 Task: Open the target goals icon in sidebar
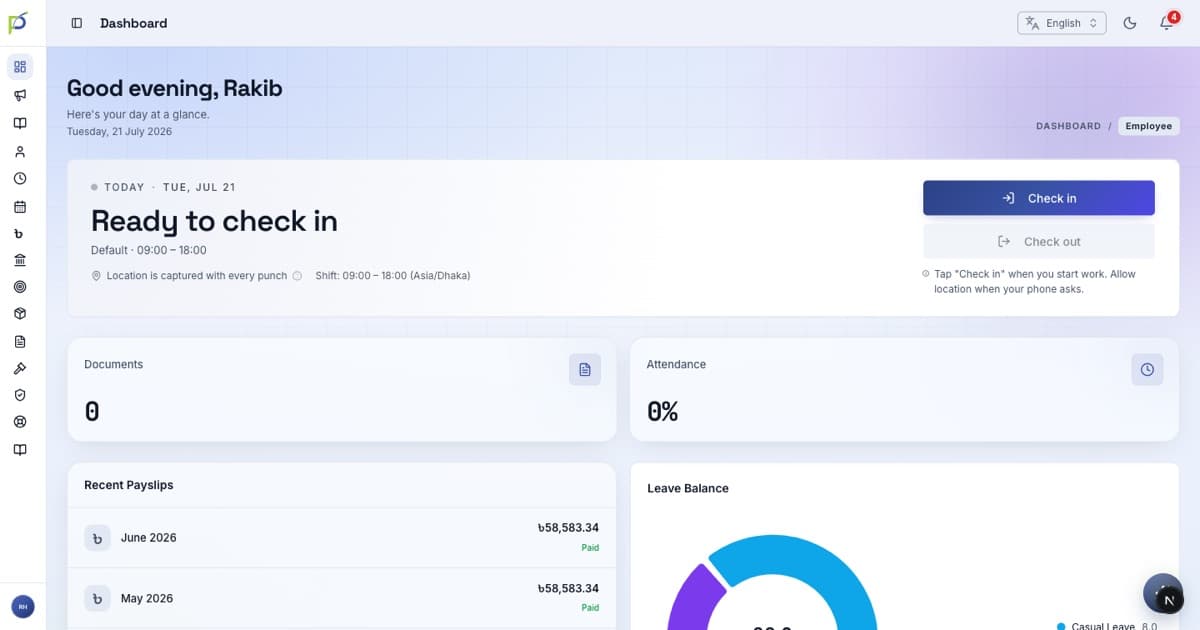tap(20, 287)
